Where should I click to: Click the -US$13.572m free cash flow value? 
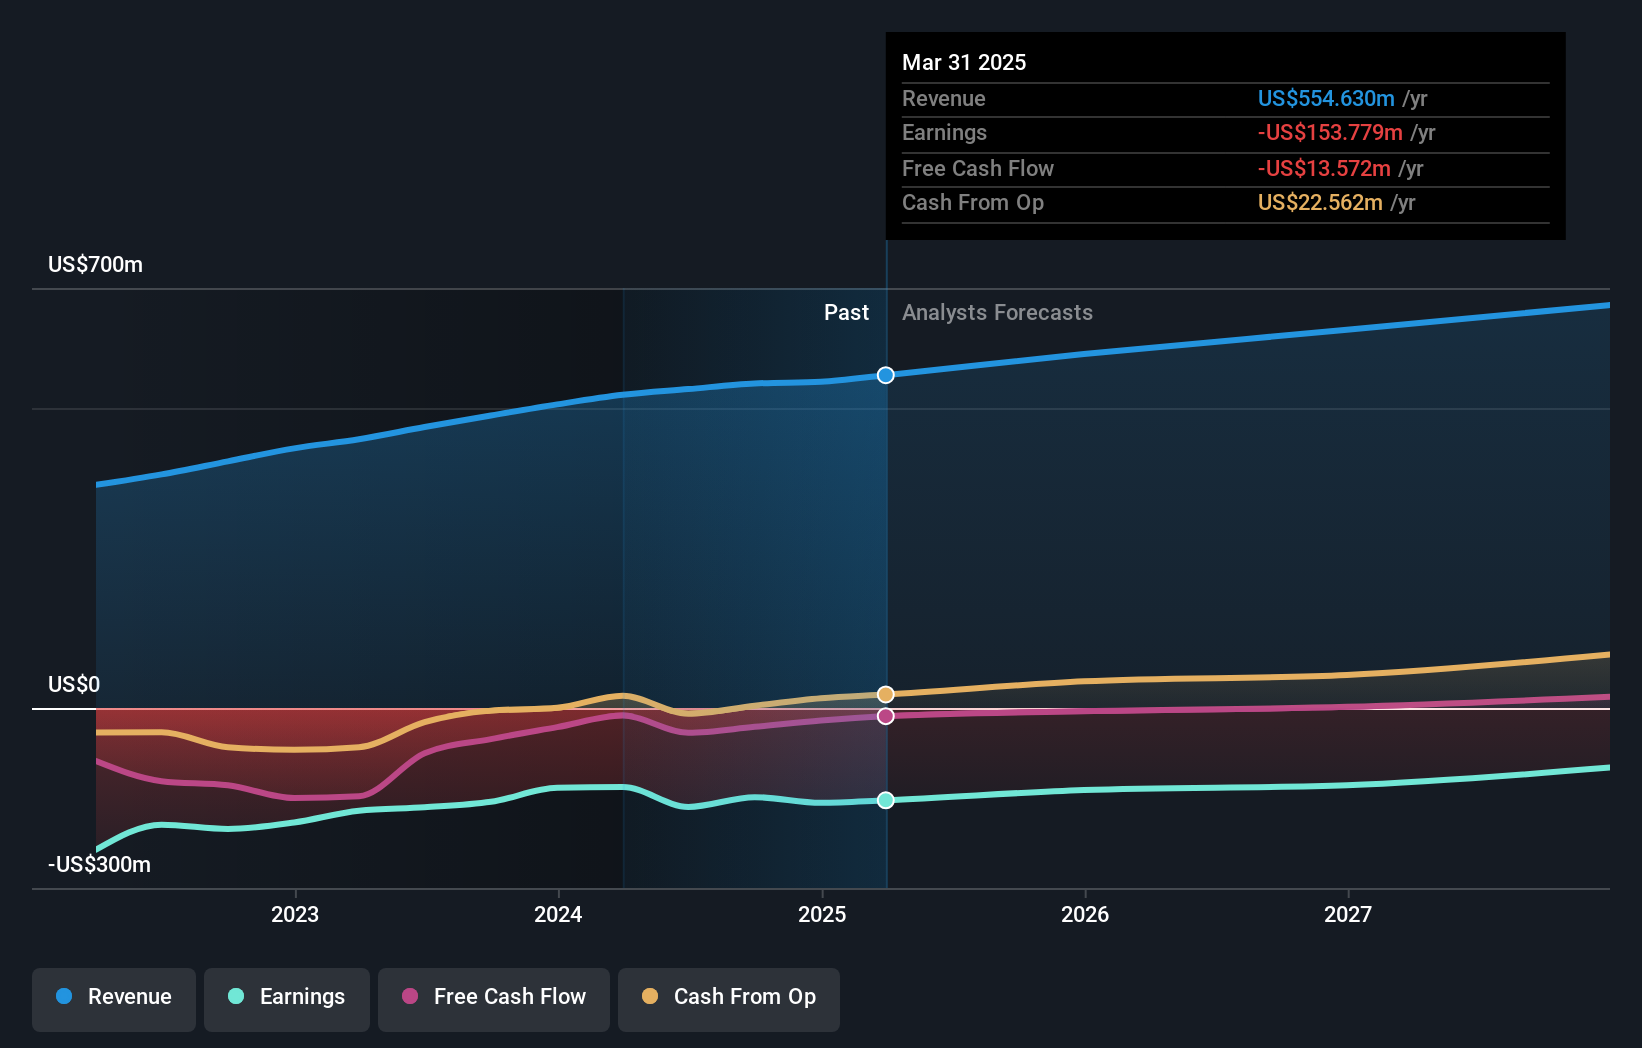[1324, 169]
